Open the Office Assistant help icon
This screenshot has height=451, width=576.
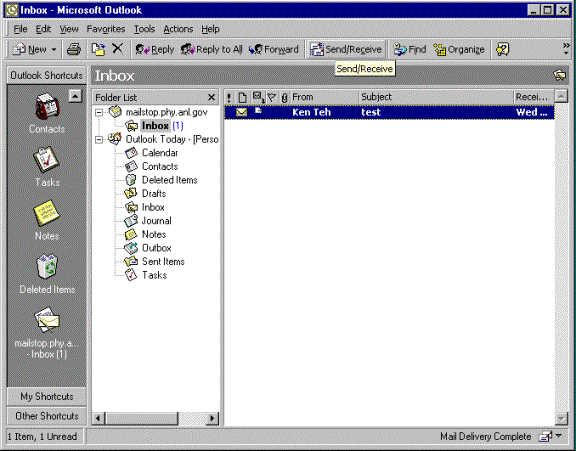pos(503,49)
